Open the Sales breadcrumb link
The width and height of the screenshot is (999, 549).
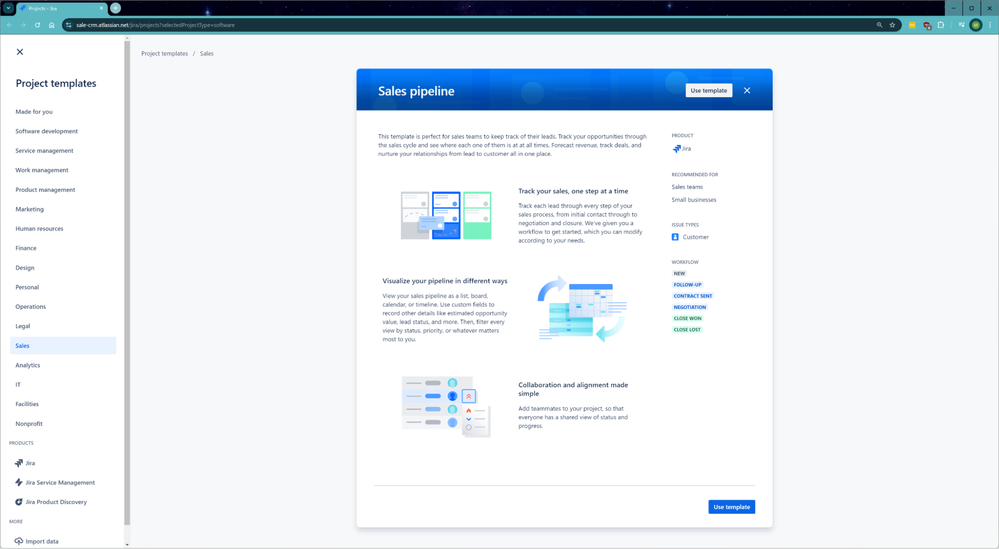(206, 53)
